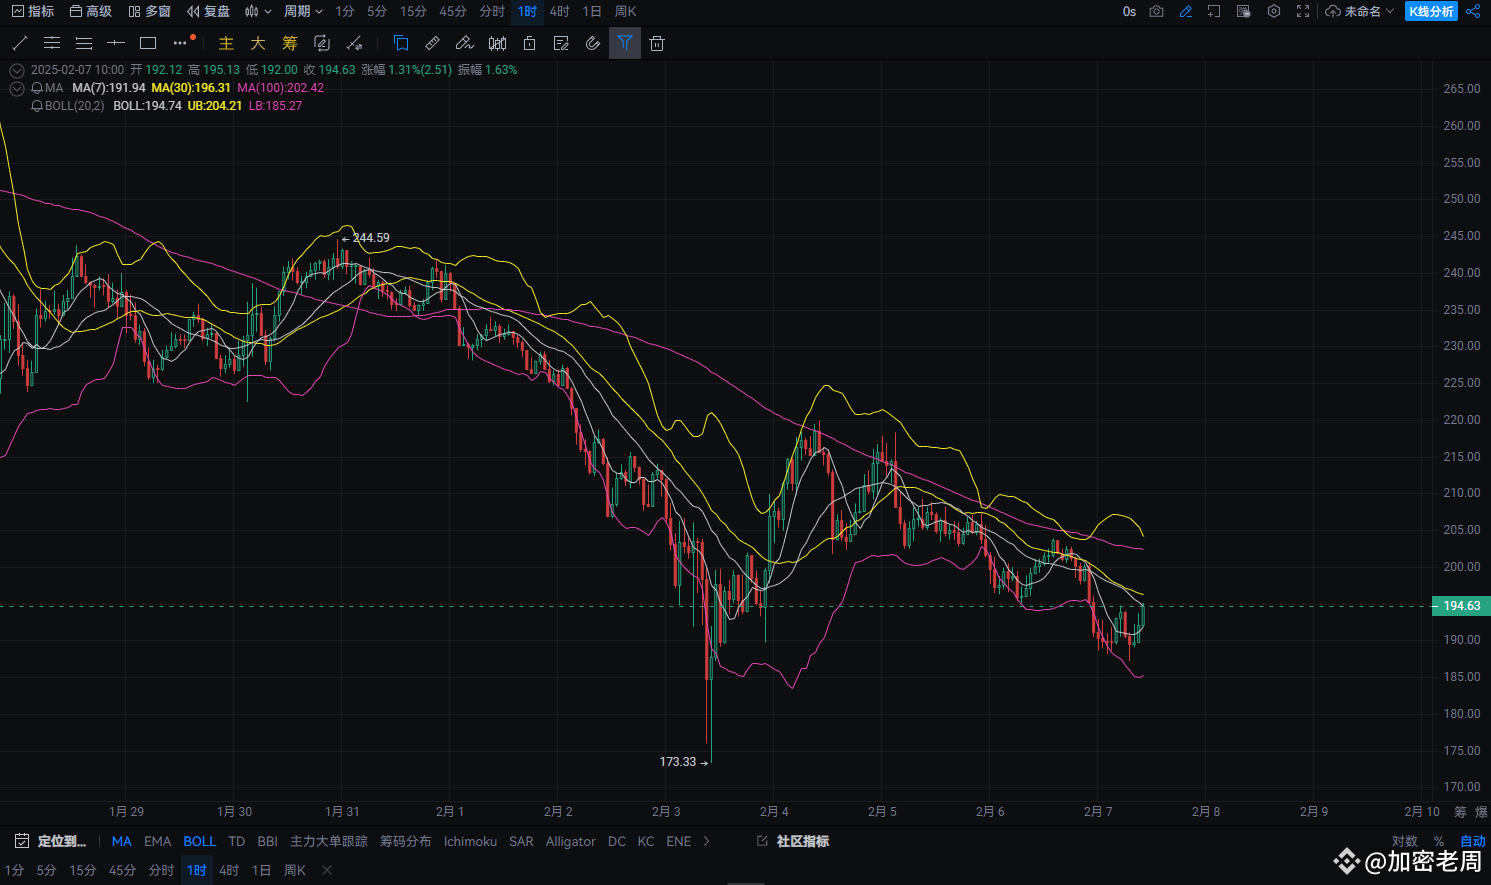The image size is (1491, 885).
Task: Toggle percent scale mode
Action: pos(1439,841)
